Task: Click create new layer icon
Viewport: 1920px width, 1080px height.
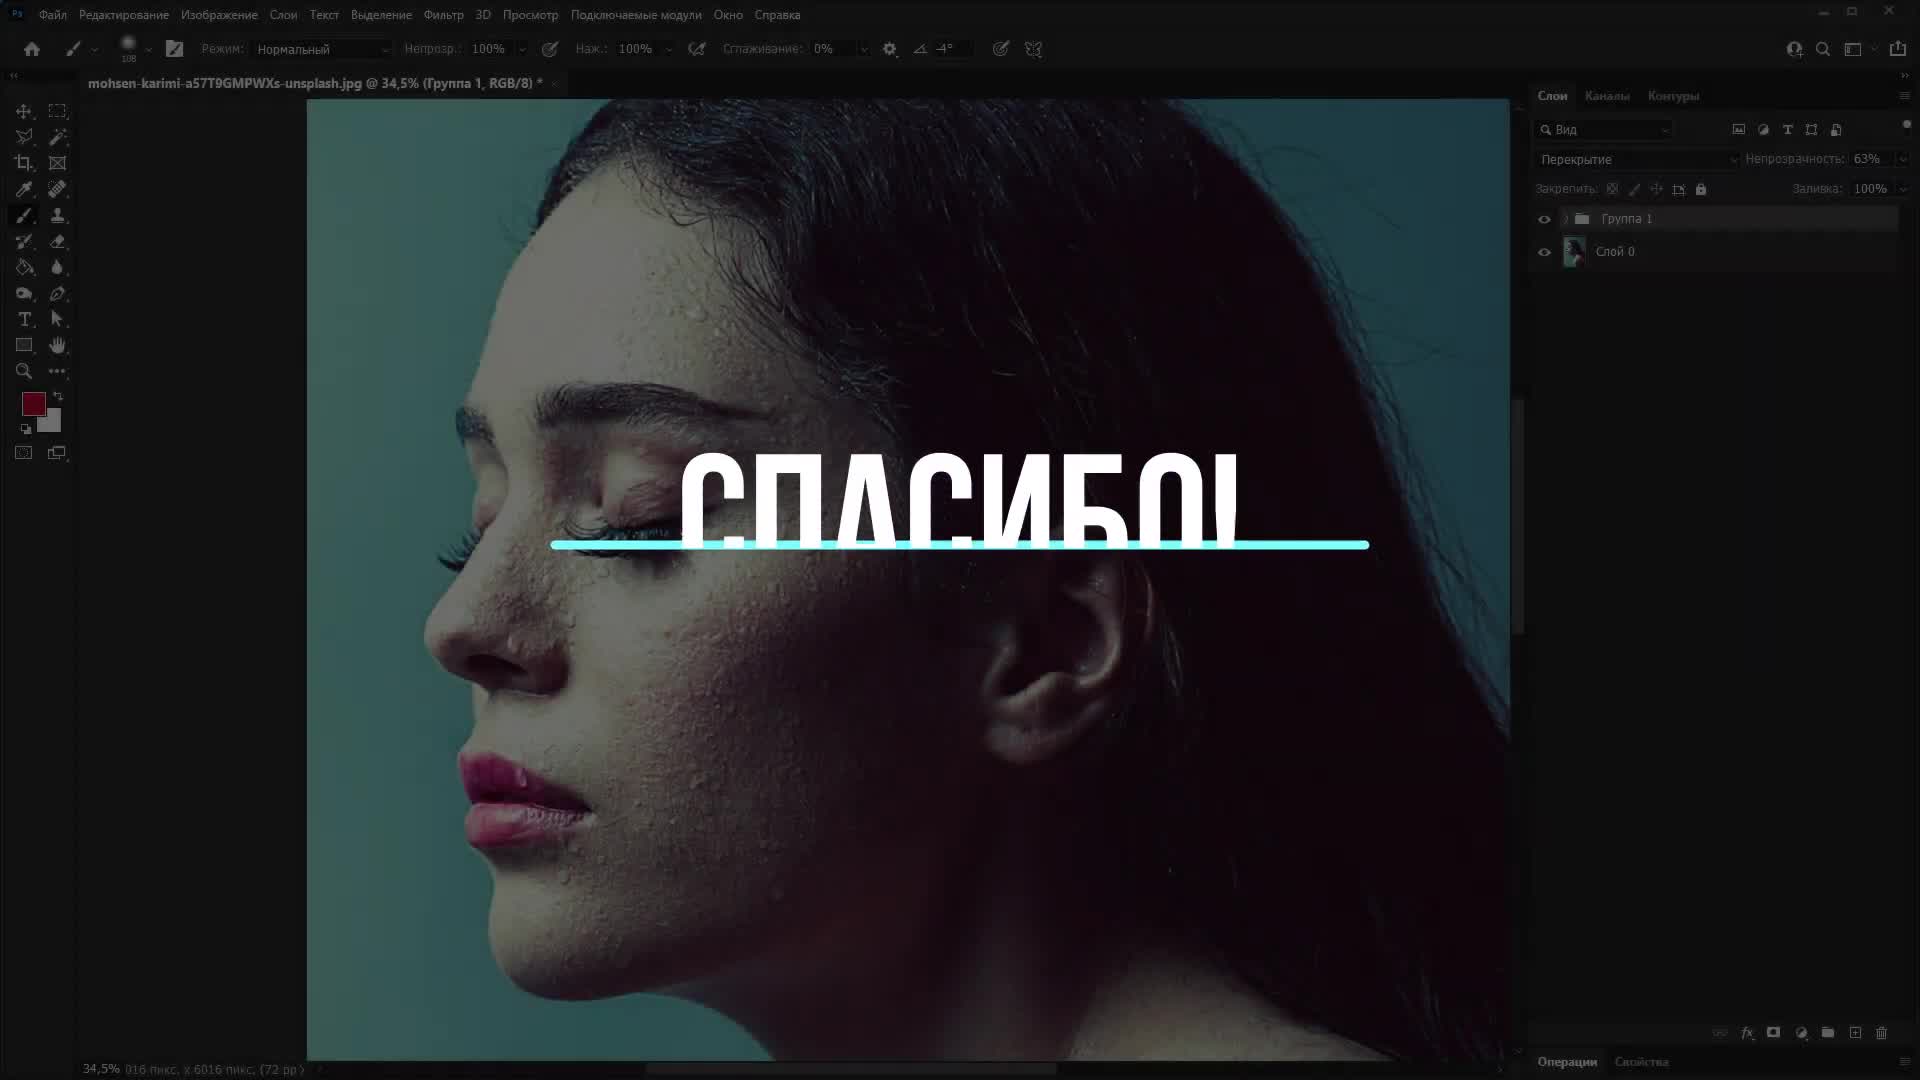Action: 1855,1033
